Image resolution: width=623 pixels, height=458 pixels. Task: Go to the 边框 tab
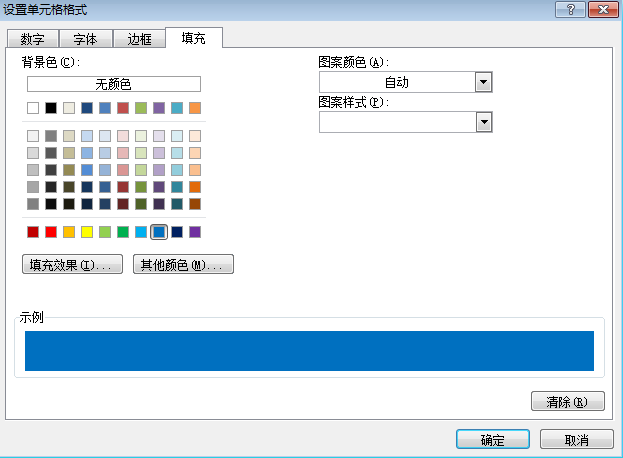(139, 39)
